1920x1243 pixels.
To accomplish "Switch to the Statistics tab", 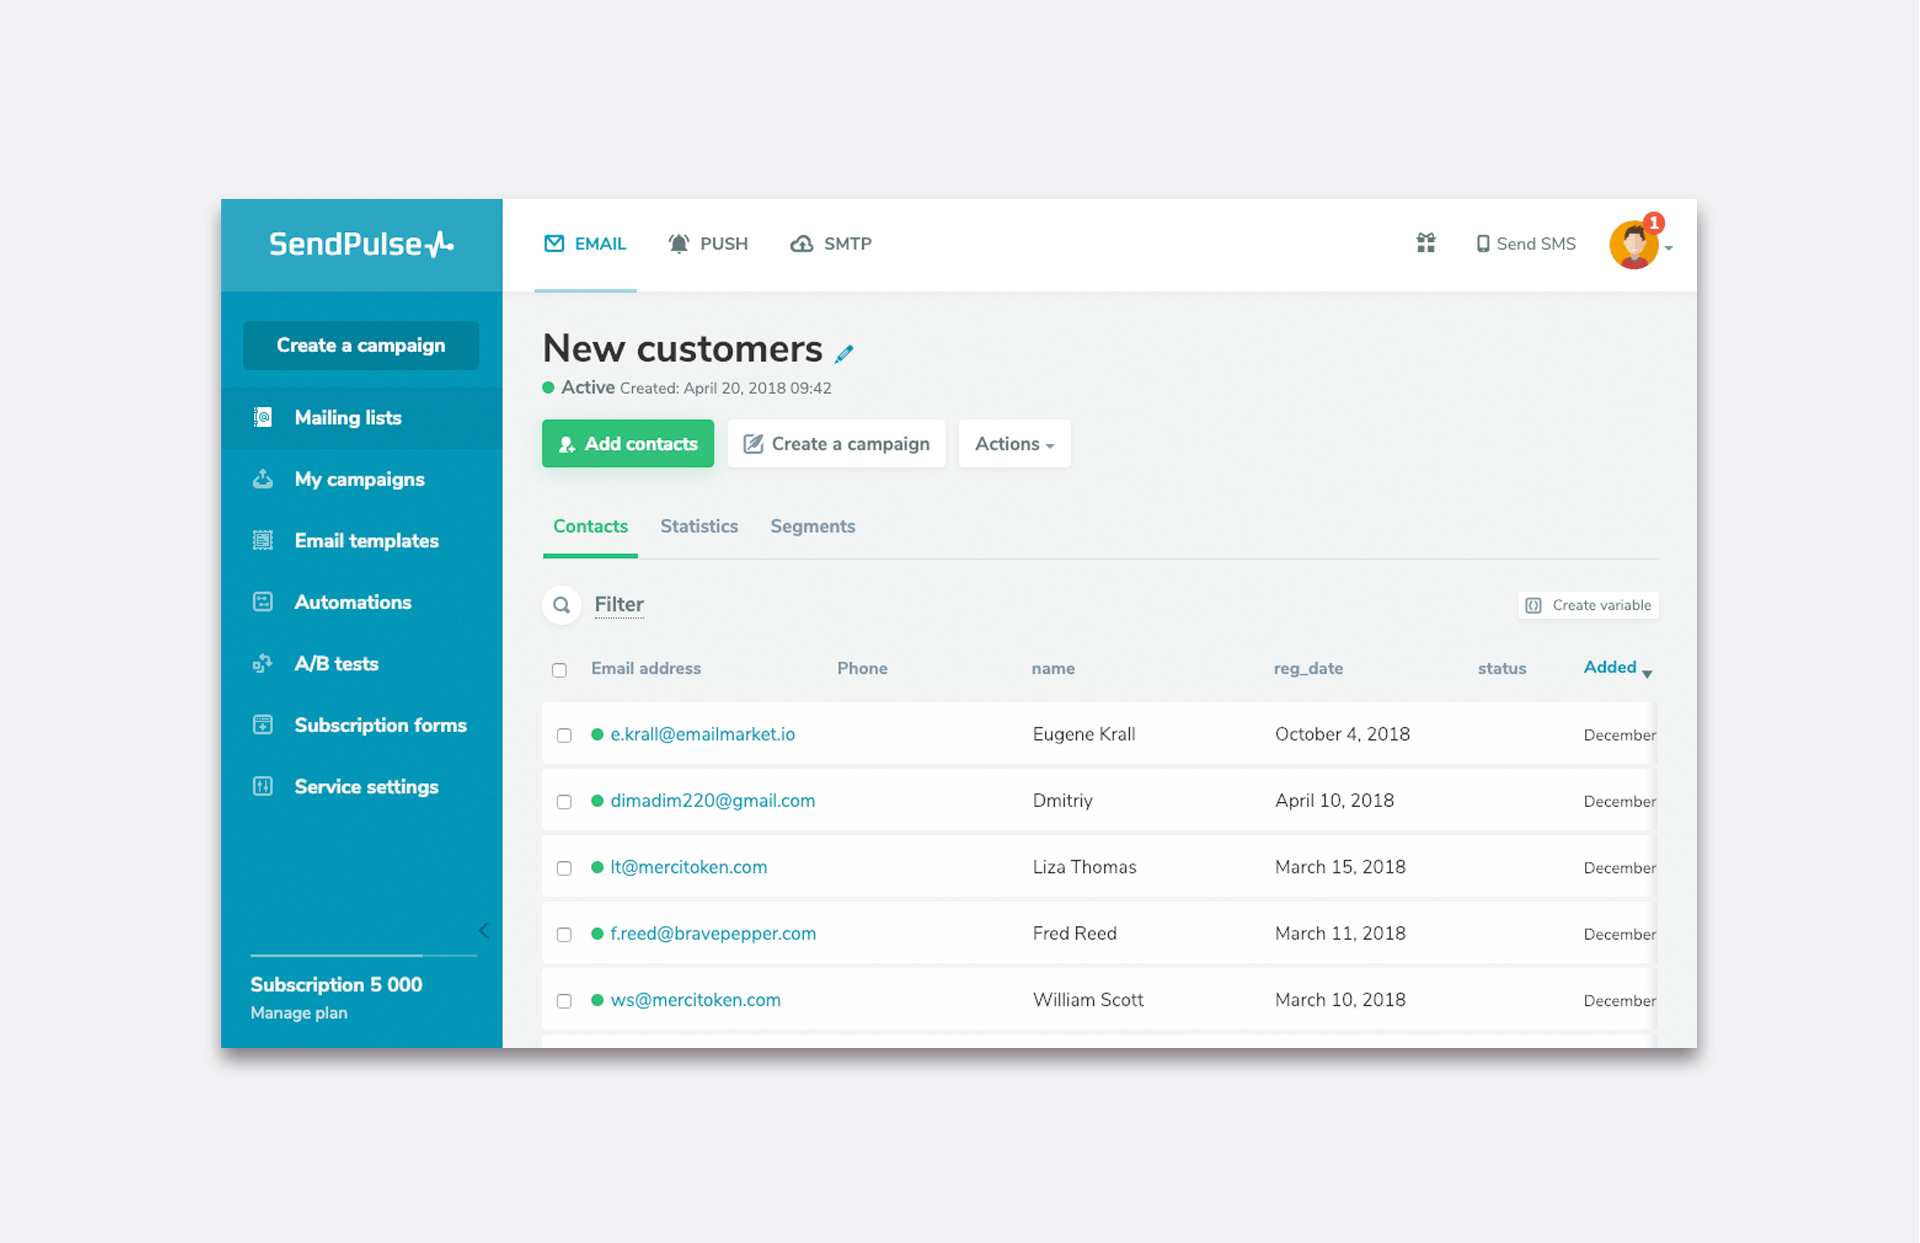I will (698, 527).
